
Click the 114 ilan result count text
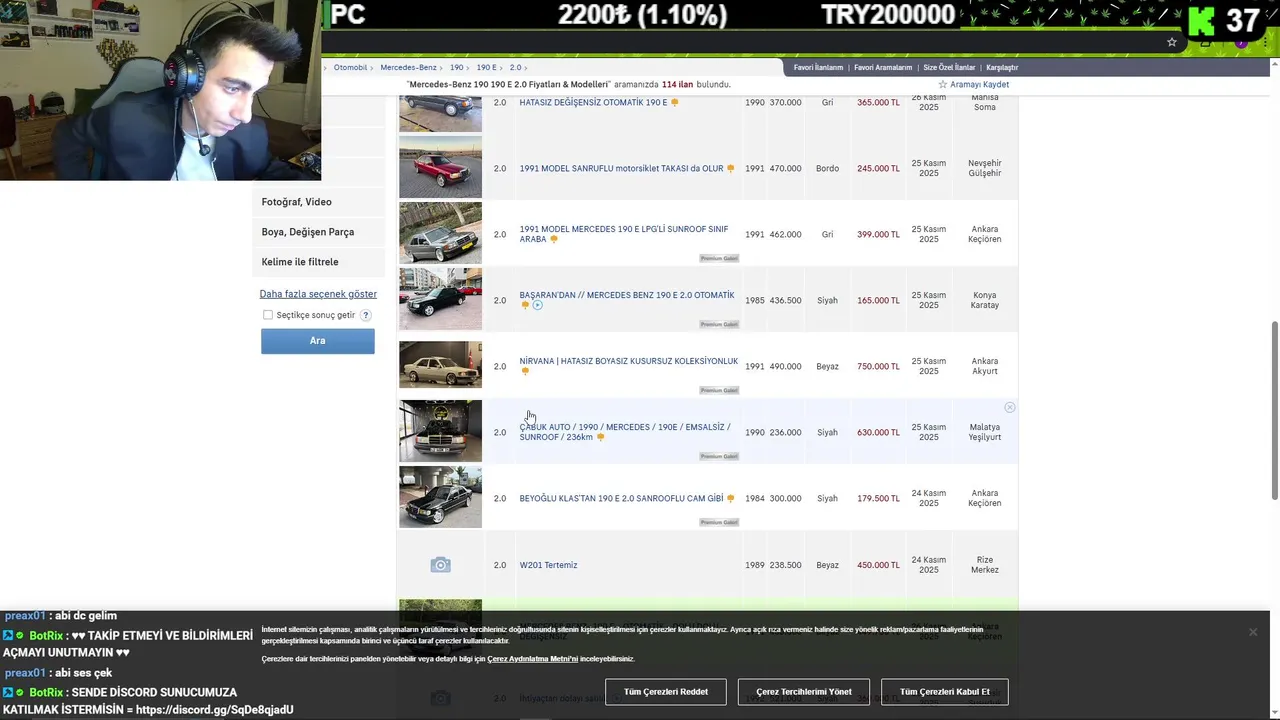[x=678, y=85]
